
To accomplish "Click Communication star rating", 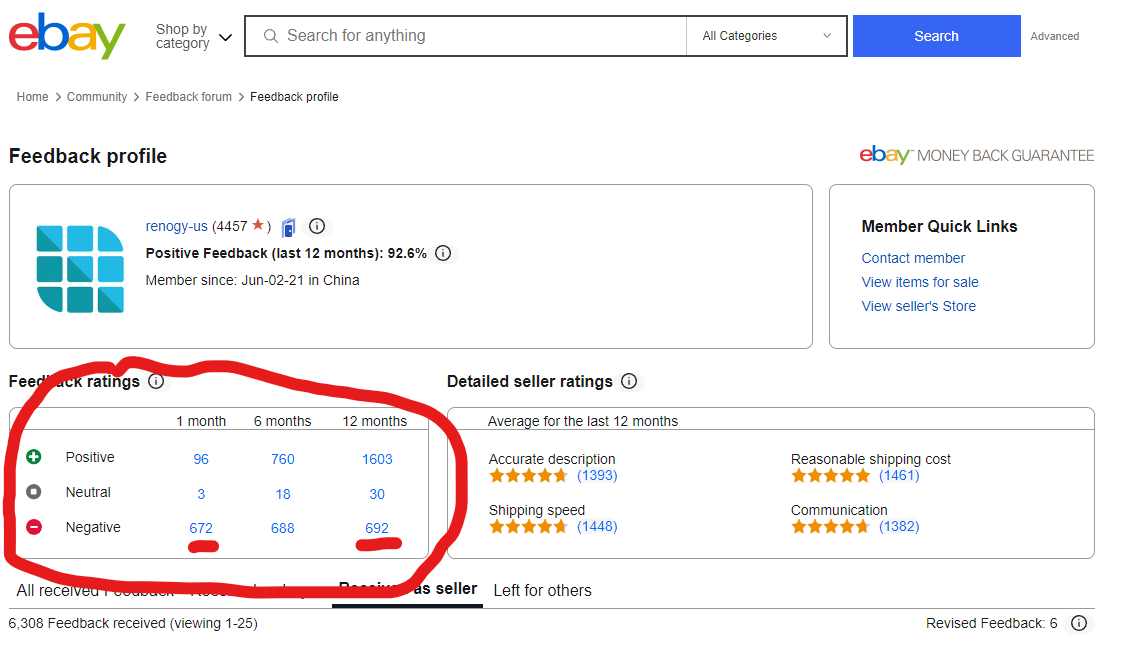I will tap(831, 526).
